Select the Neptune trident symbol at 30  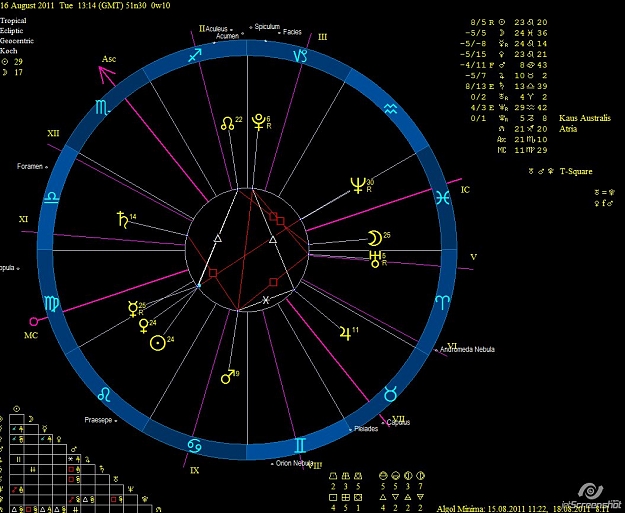[x=358, y=185]
